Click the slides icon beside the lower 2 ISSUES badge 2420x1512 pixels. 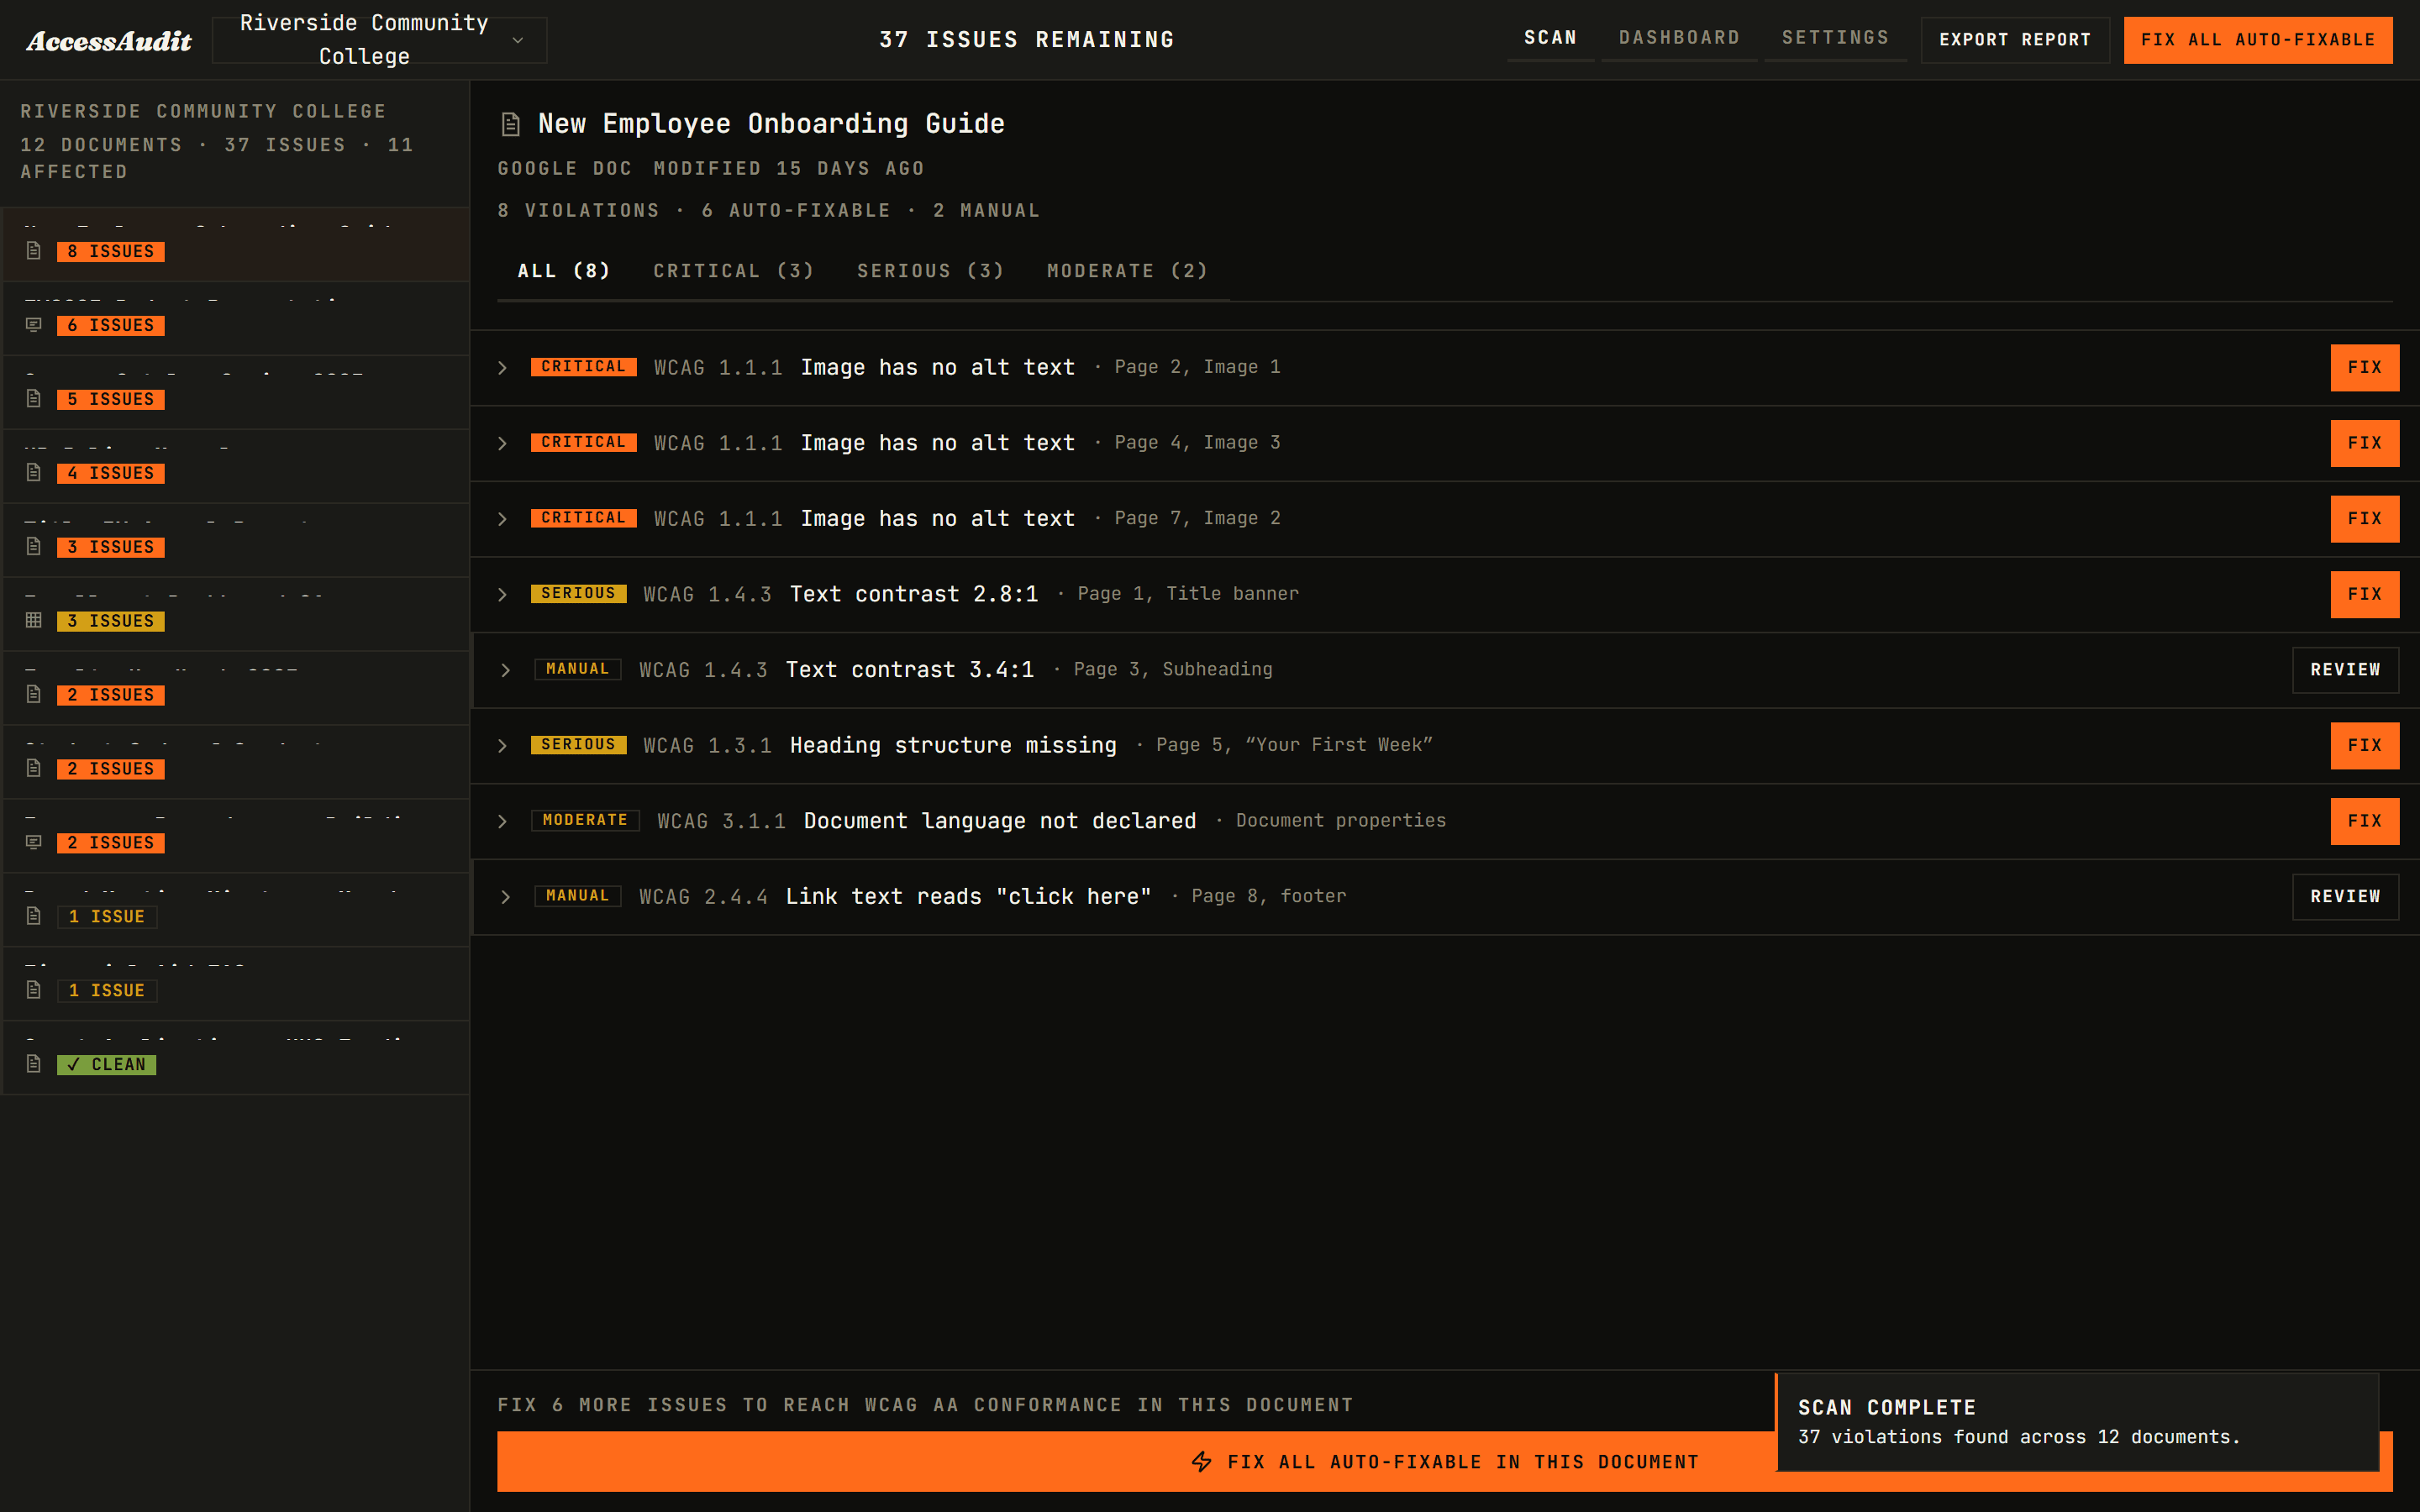tap(34, 842)
